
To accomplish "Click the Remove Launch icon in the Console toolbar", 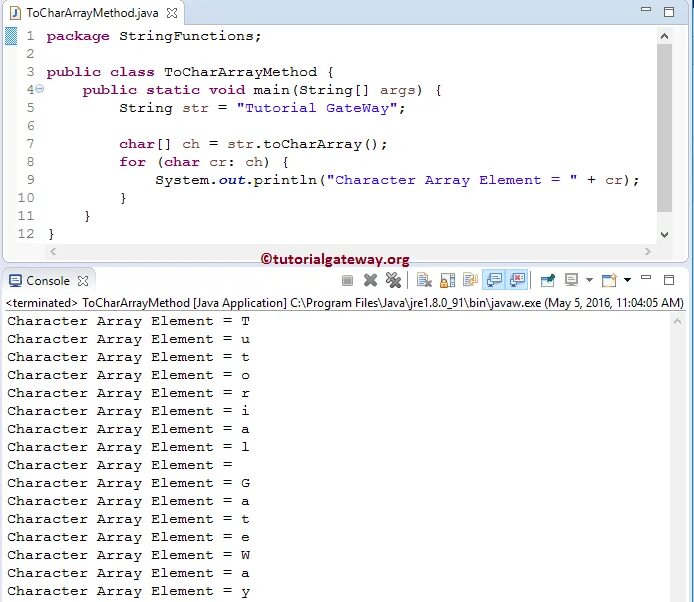I will [x=370, y=280].
